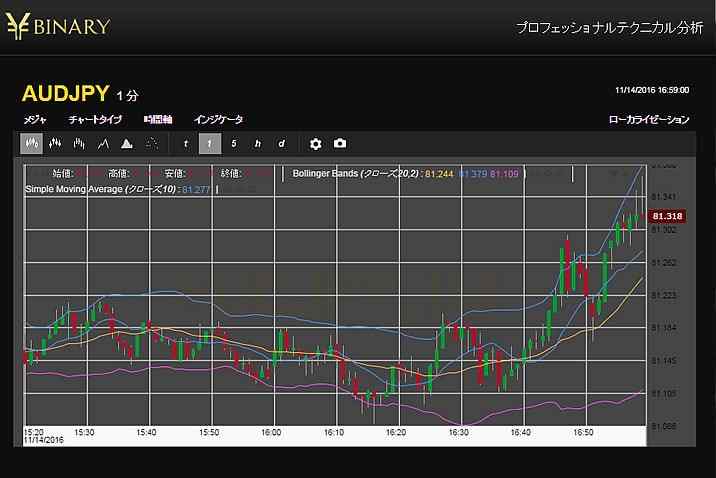Choose the OHLC bar chart icon
The image size is (716, 478).
coord(79,143)
